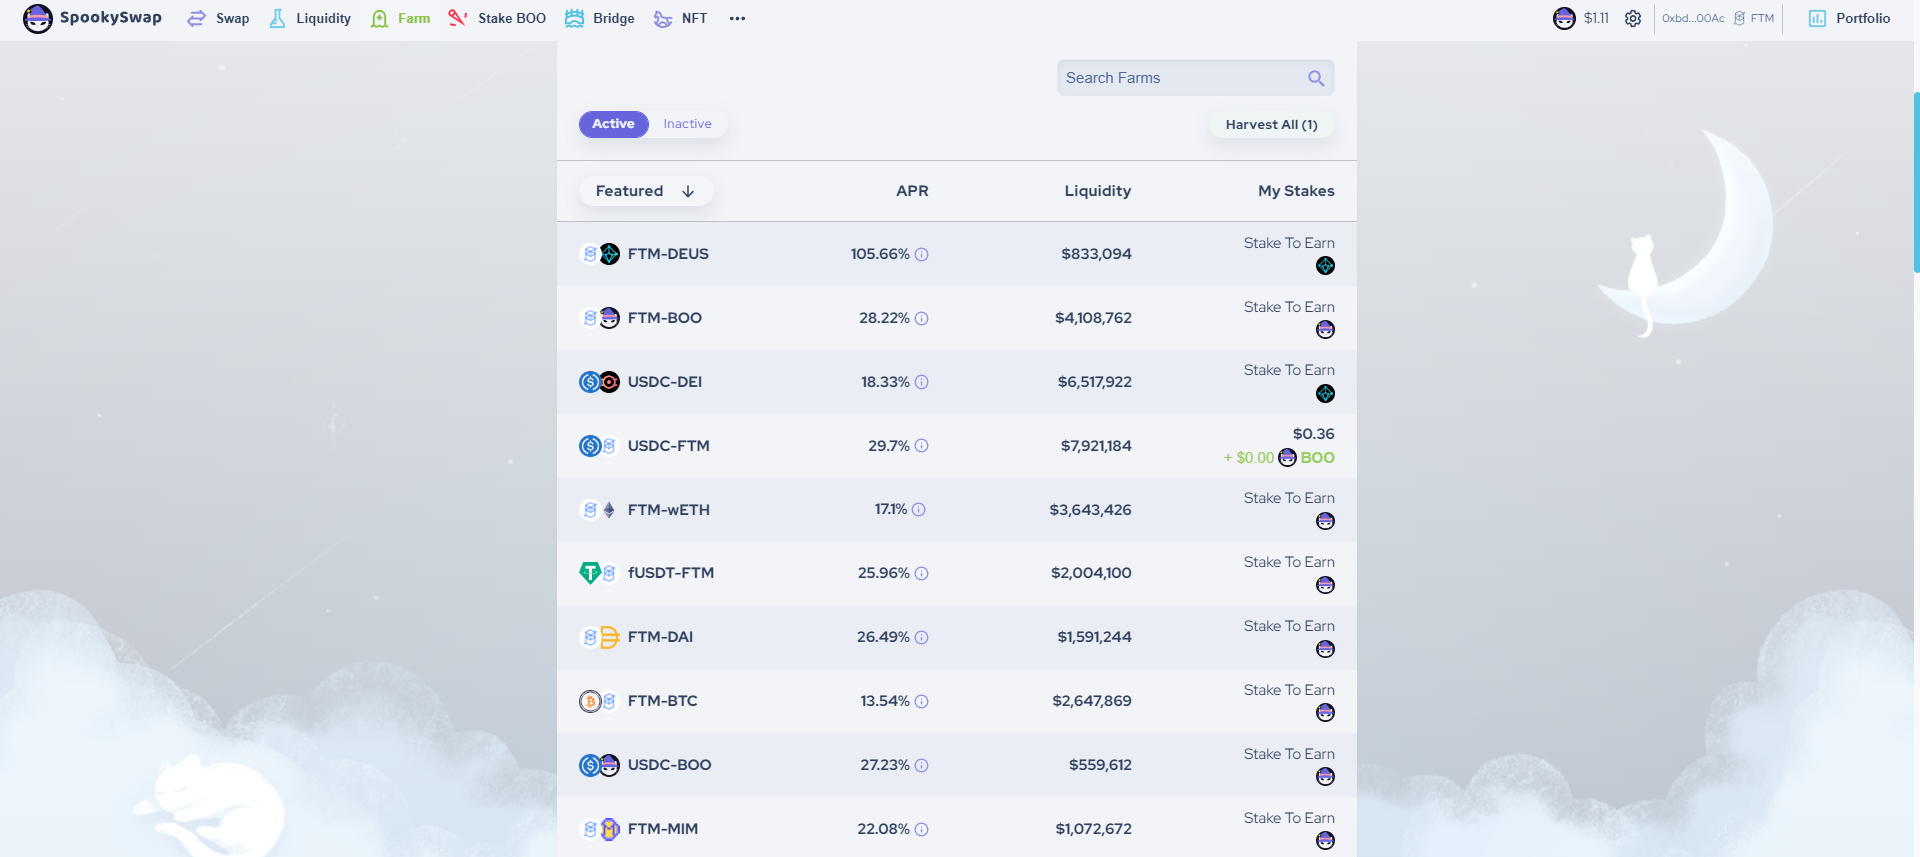The height and width of the screenshot is (857, 1920).
Task: Click APR info icon for USDC-DEI
Action: click(922, 382)
